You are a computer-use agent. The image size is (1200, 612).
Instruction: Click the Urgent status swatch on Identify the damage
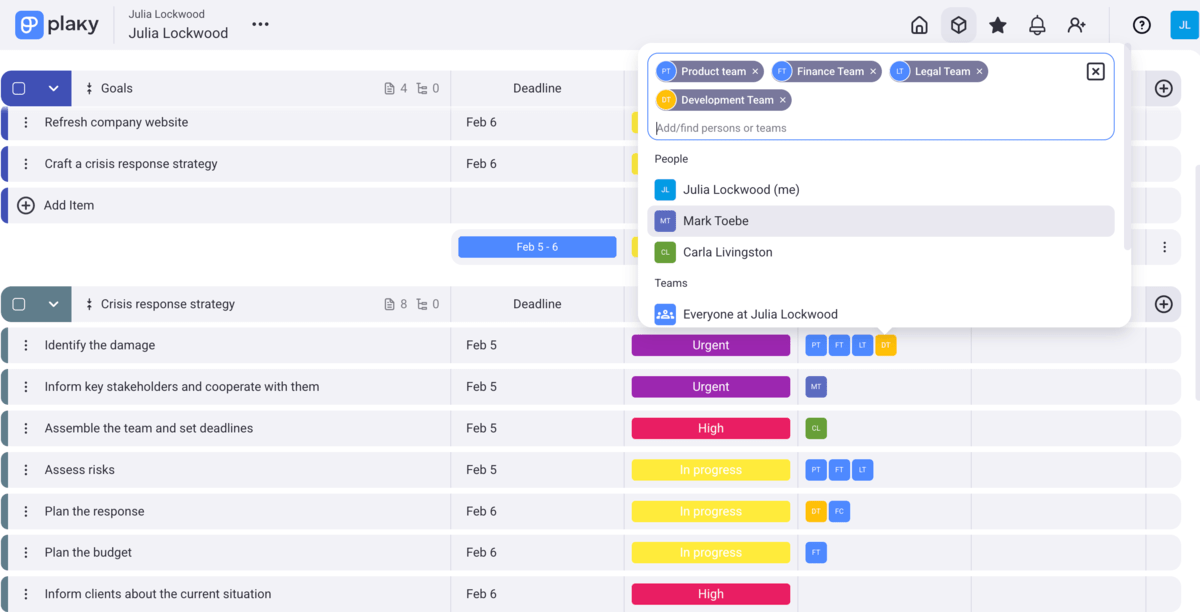click(710, 344)
